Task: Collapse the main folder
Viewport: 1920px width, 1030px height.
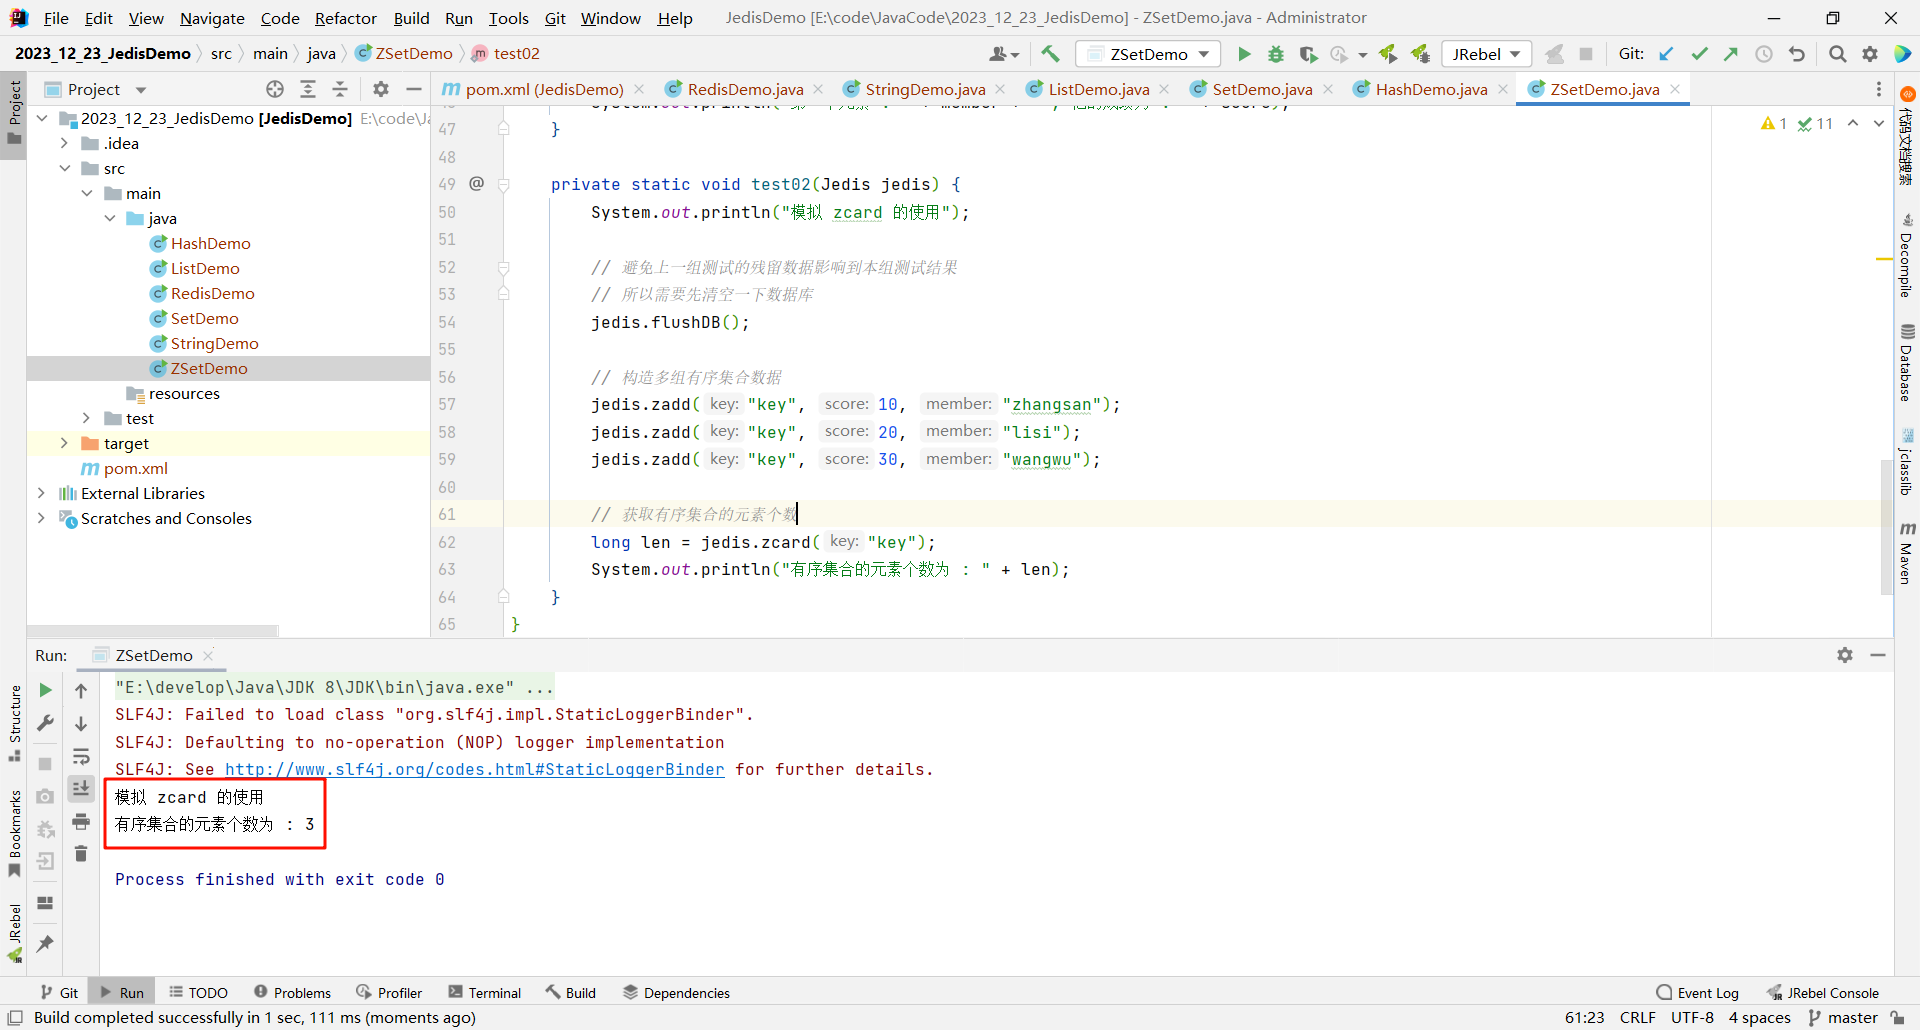Action: coord(87,193)
